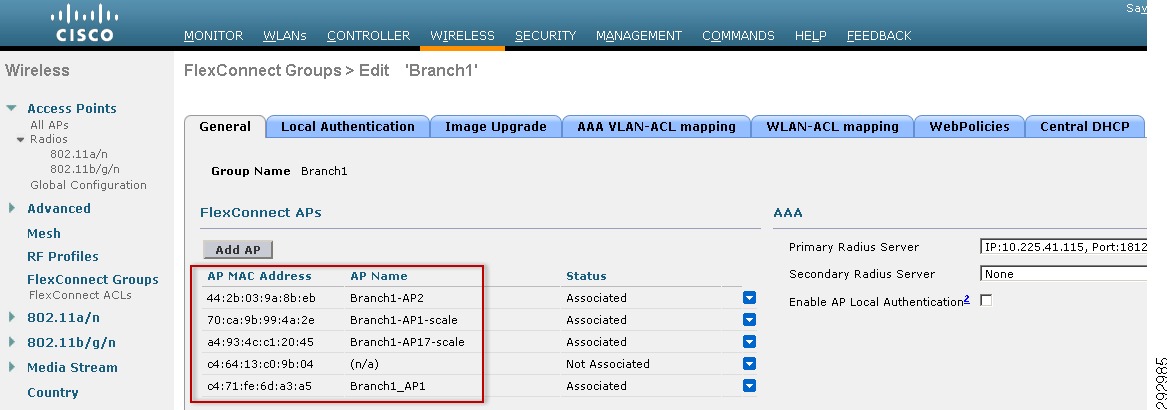Click AP name Branch1_AP1

(388, 385)
